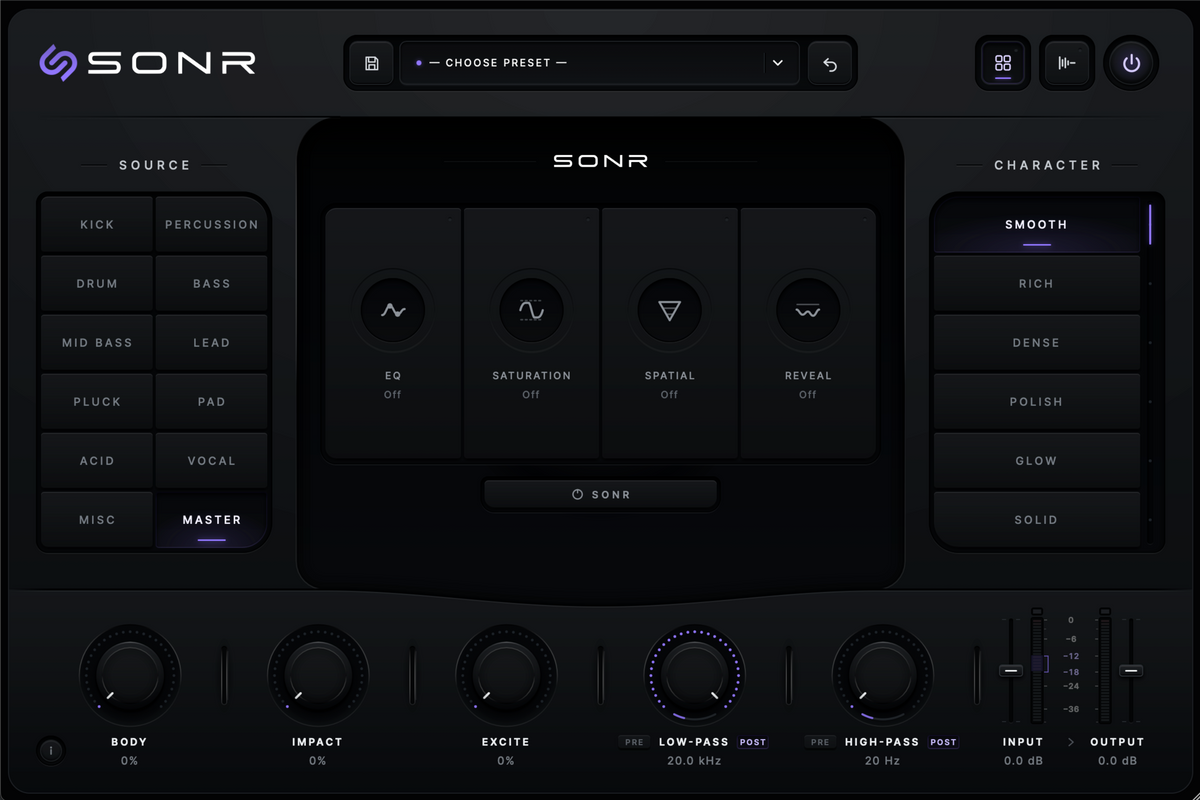The height and width of the screenshot is (800, 1200).
Task: Click the EQ module curve icon
Action: pos(393,311)
